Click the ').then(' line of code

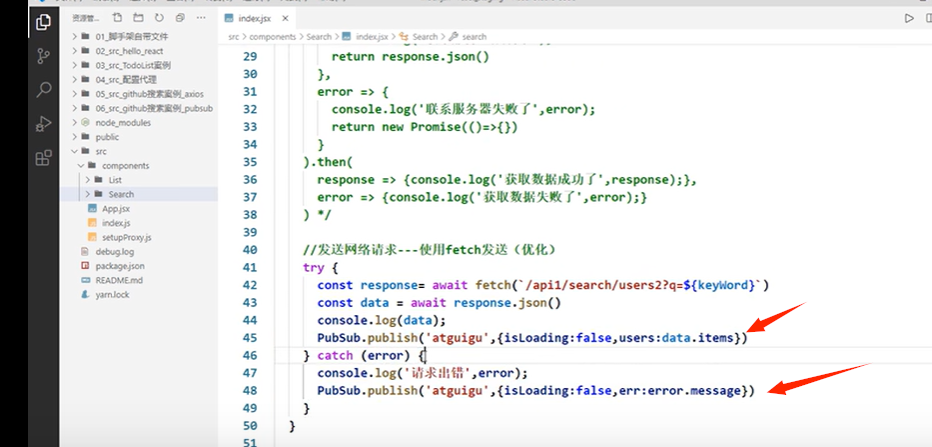point(328,162)
